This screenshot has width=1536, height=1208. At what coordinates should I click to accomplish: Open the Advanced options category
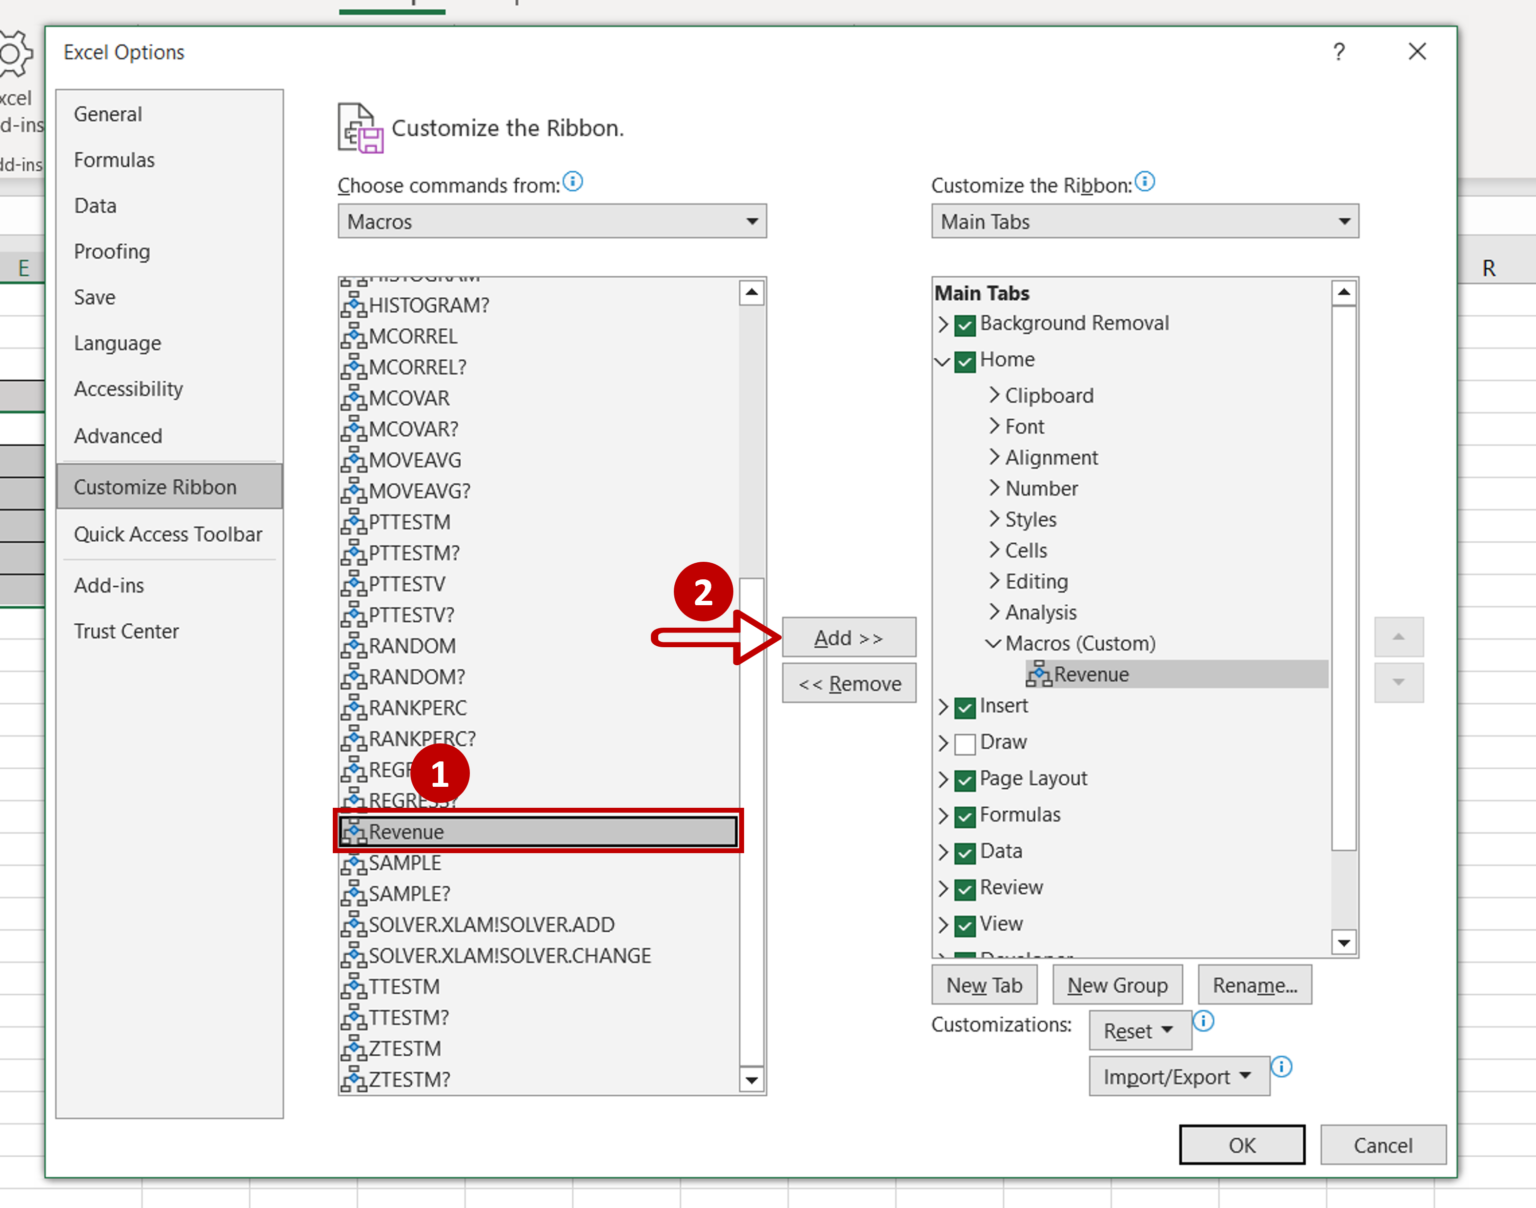(x=118, y=436)
